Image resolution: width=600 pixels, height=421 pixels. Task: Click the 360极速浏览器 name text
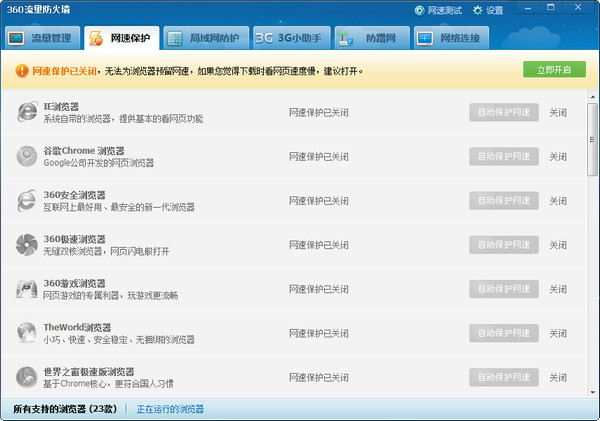click(74, 239)
